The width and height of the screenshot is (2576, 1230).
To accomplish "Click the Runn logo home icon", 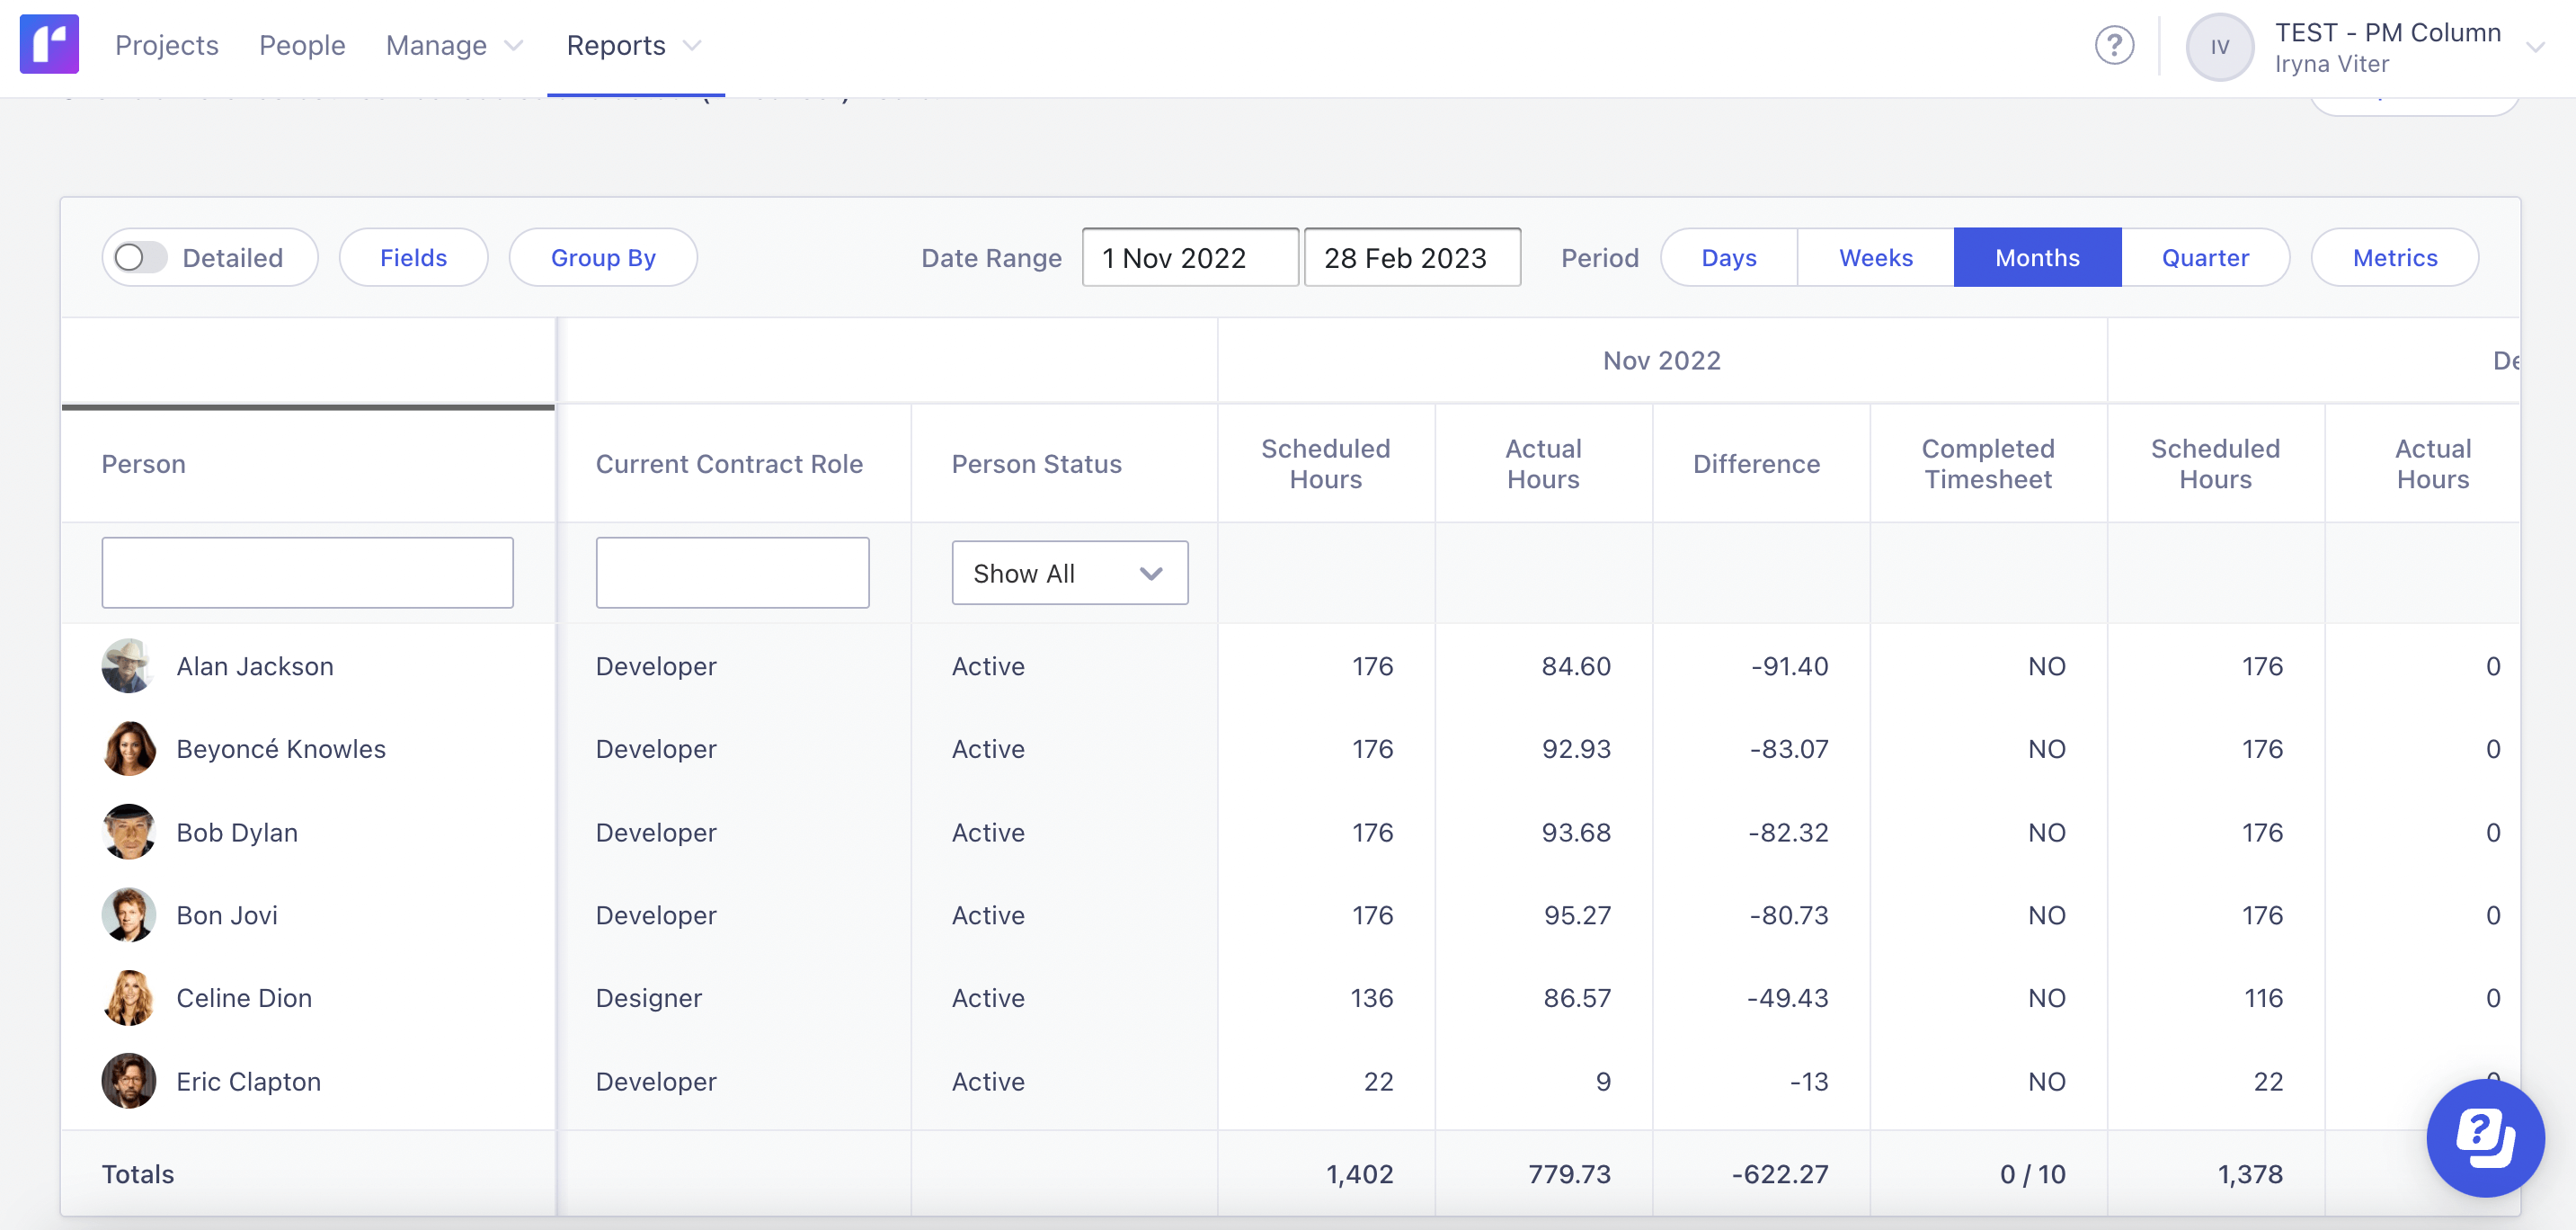I will [x=49, y=45].
